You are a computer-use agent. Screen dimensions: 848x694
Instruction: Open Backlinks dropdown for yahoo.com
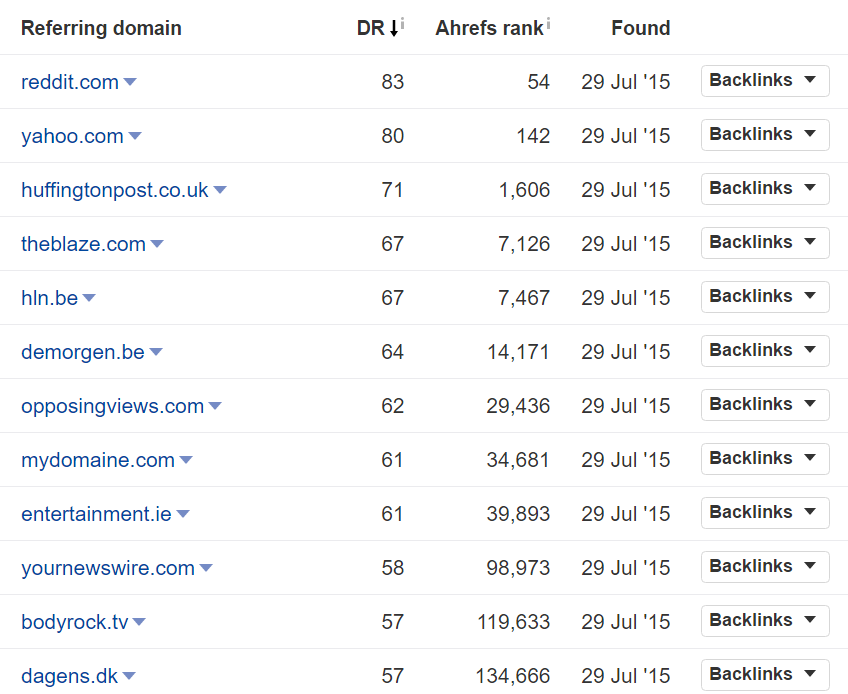click(765, 135)
